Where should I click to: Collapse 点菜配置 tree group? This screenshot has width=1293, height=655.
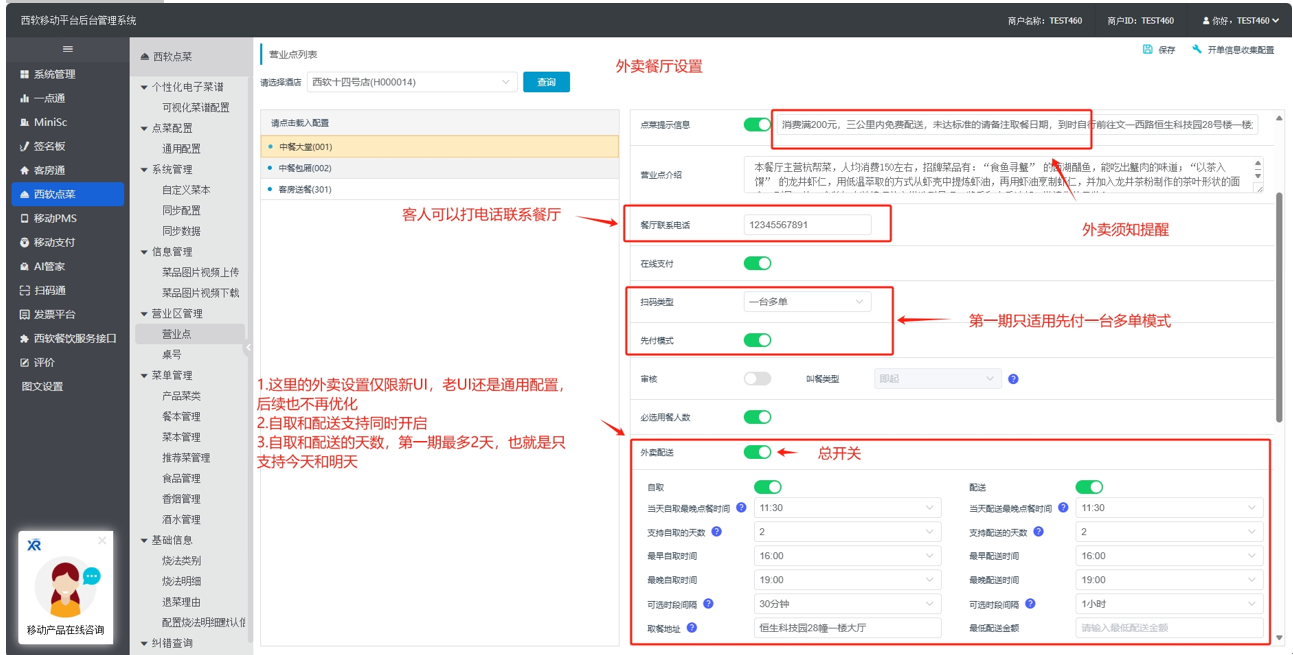pos(144,128)
